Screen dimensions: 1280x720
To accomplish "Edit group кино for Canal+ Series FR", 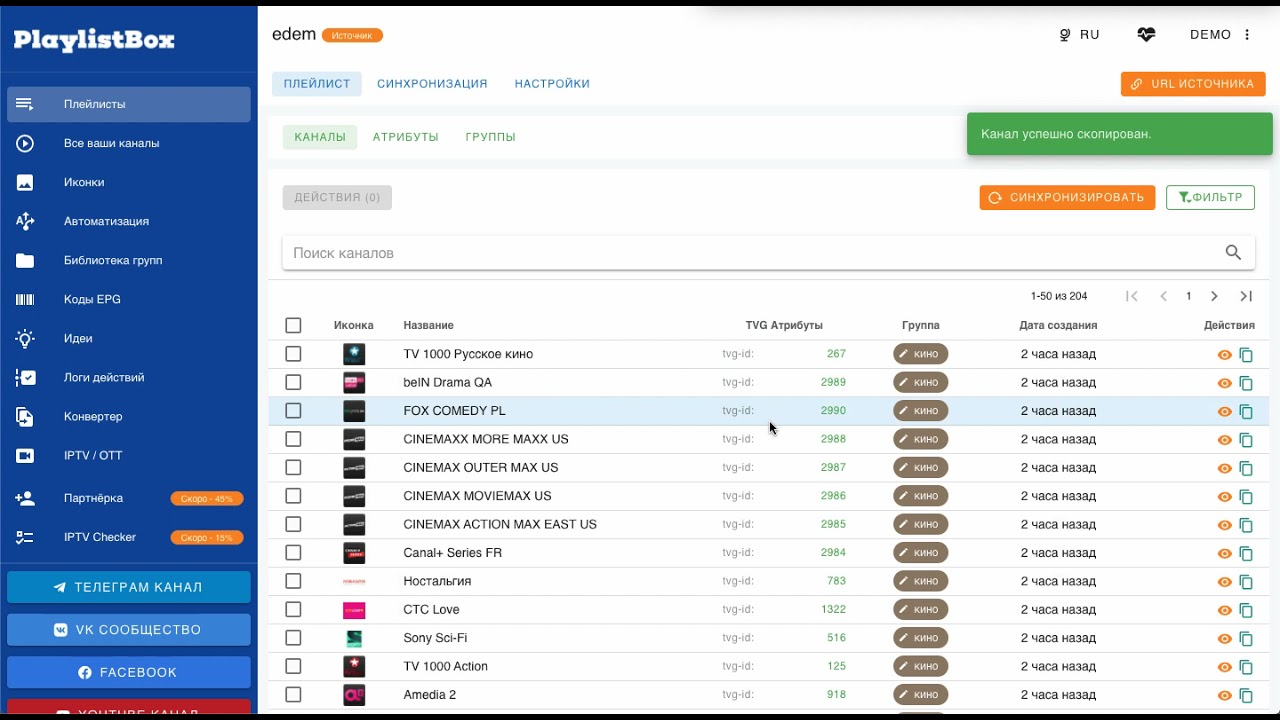I will pos(920,553).
